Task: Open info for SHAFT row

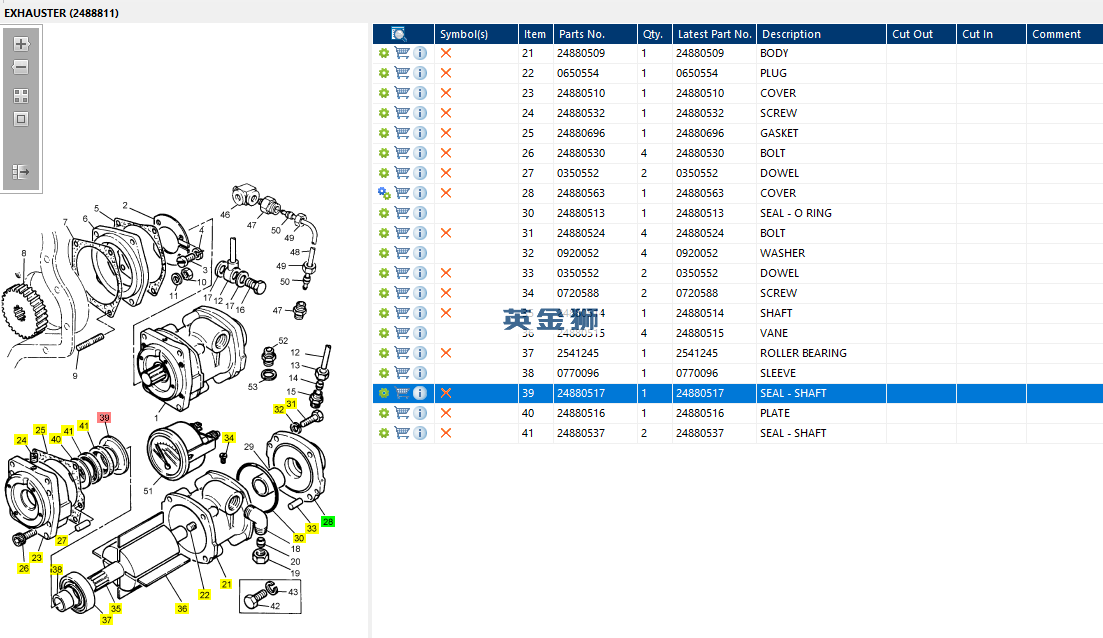Action: (x=420, y=313)
